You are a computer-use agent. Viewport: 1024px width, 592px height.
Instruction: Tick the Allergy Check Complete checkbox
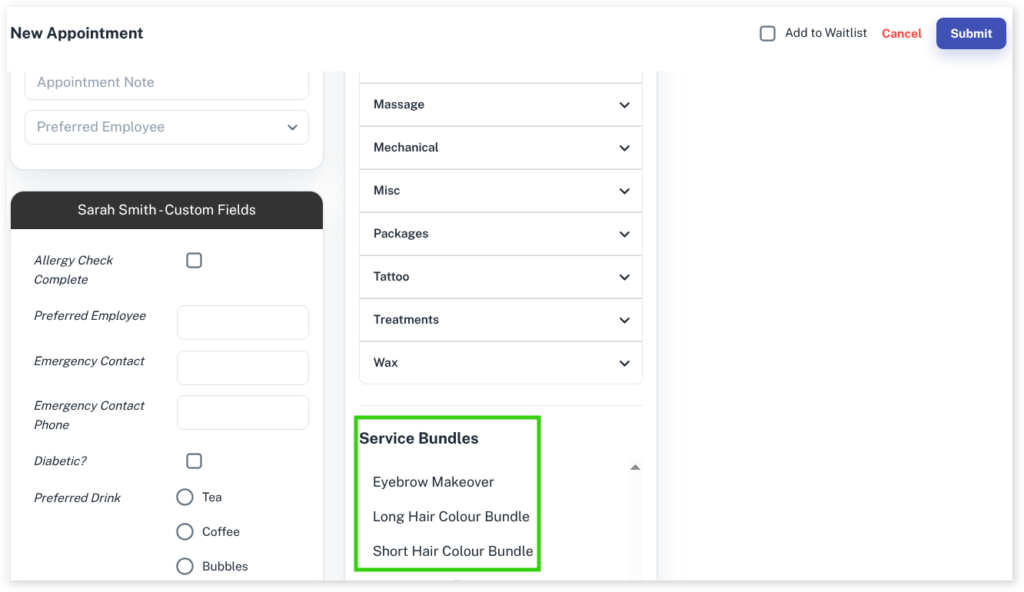coord(194,260)
